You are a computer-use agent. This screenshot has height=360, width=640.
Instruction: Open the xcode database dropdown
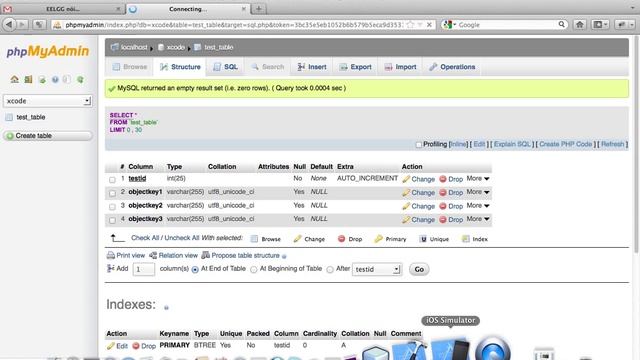tap(47, 101)
